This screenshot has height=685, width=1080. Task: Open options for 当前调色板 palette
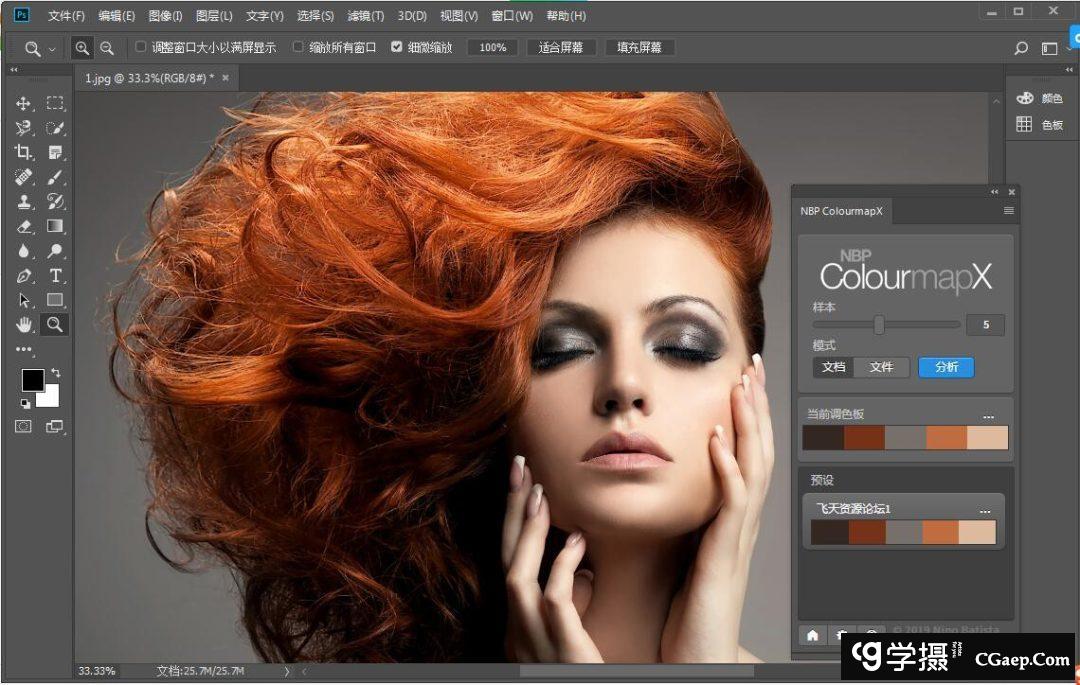(x=988, y=416)
